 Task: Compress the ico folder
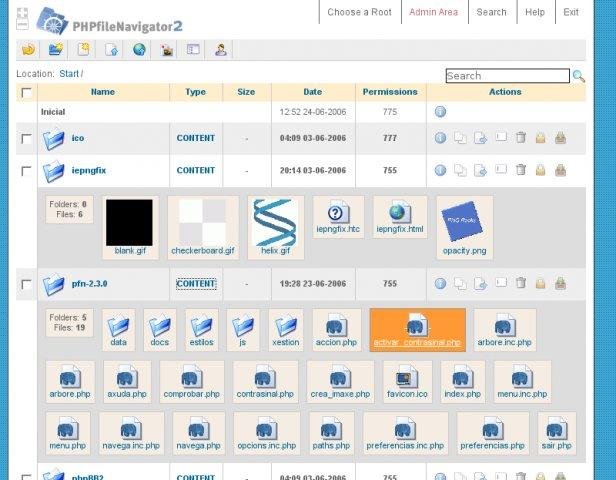[561, 138]
